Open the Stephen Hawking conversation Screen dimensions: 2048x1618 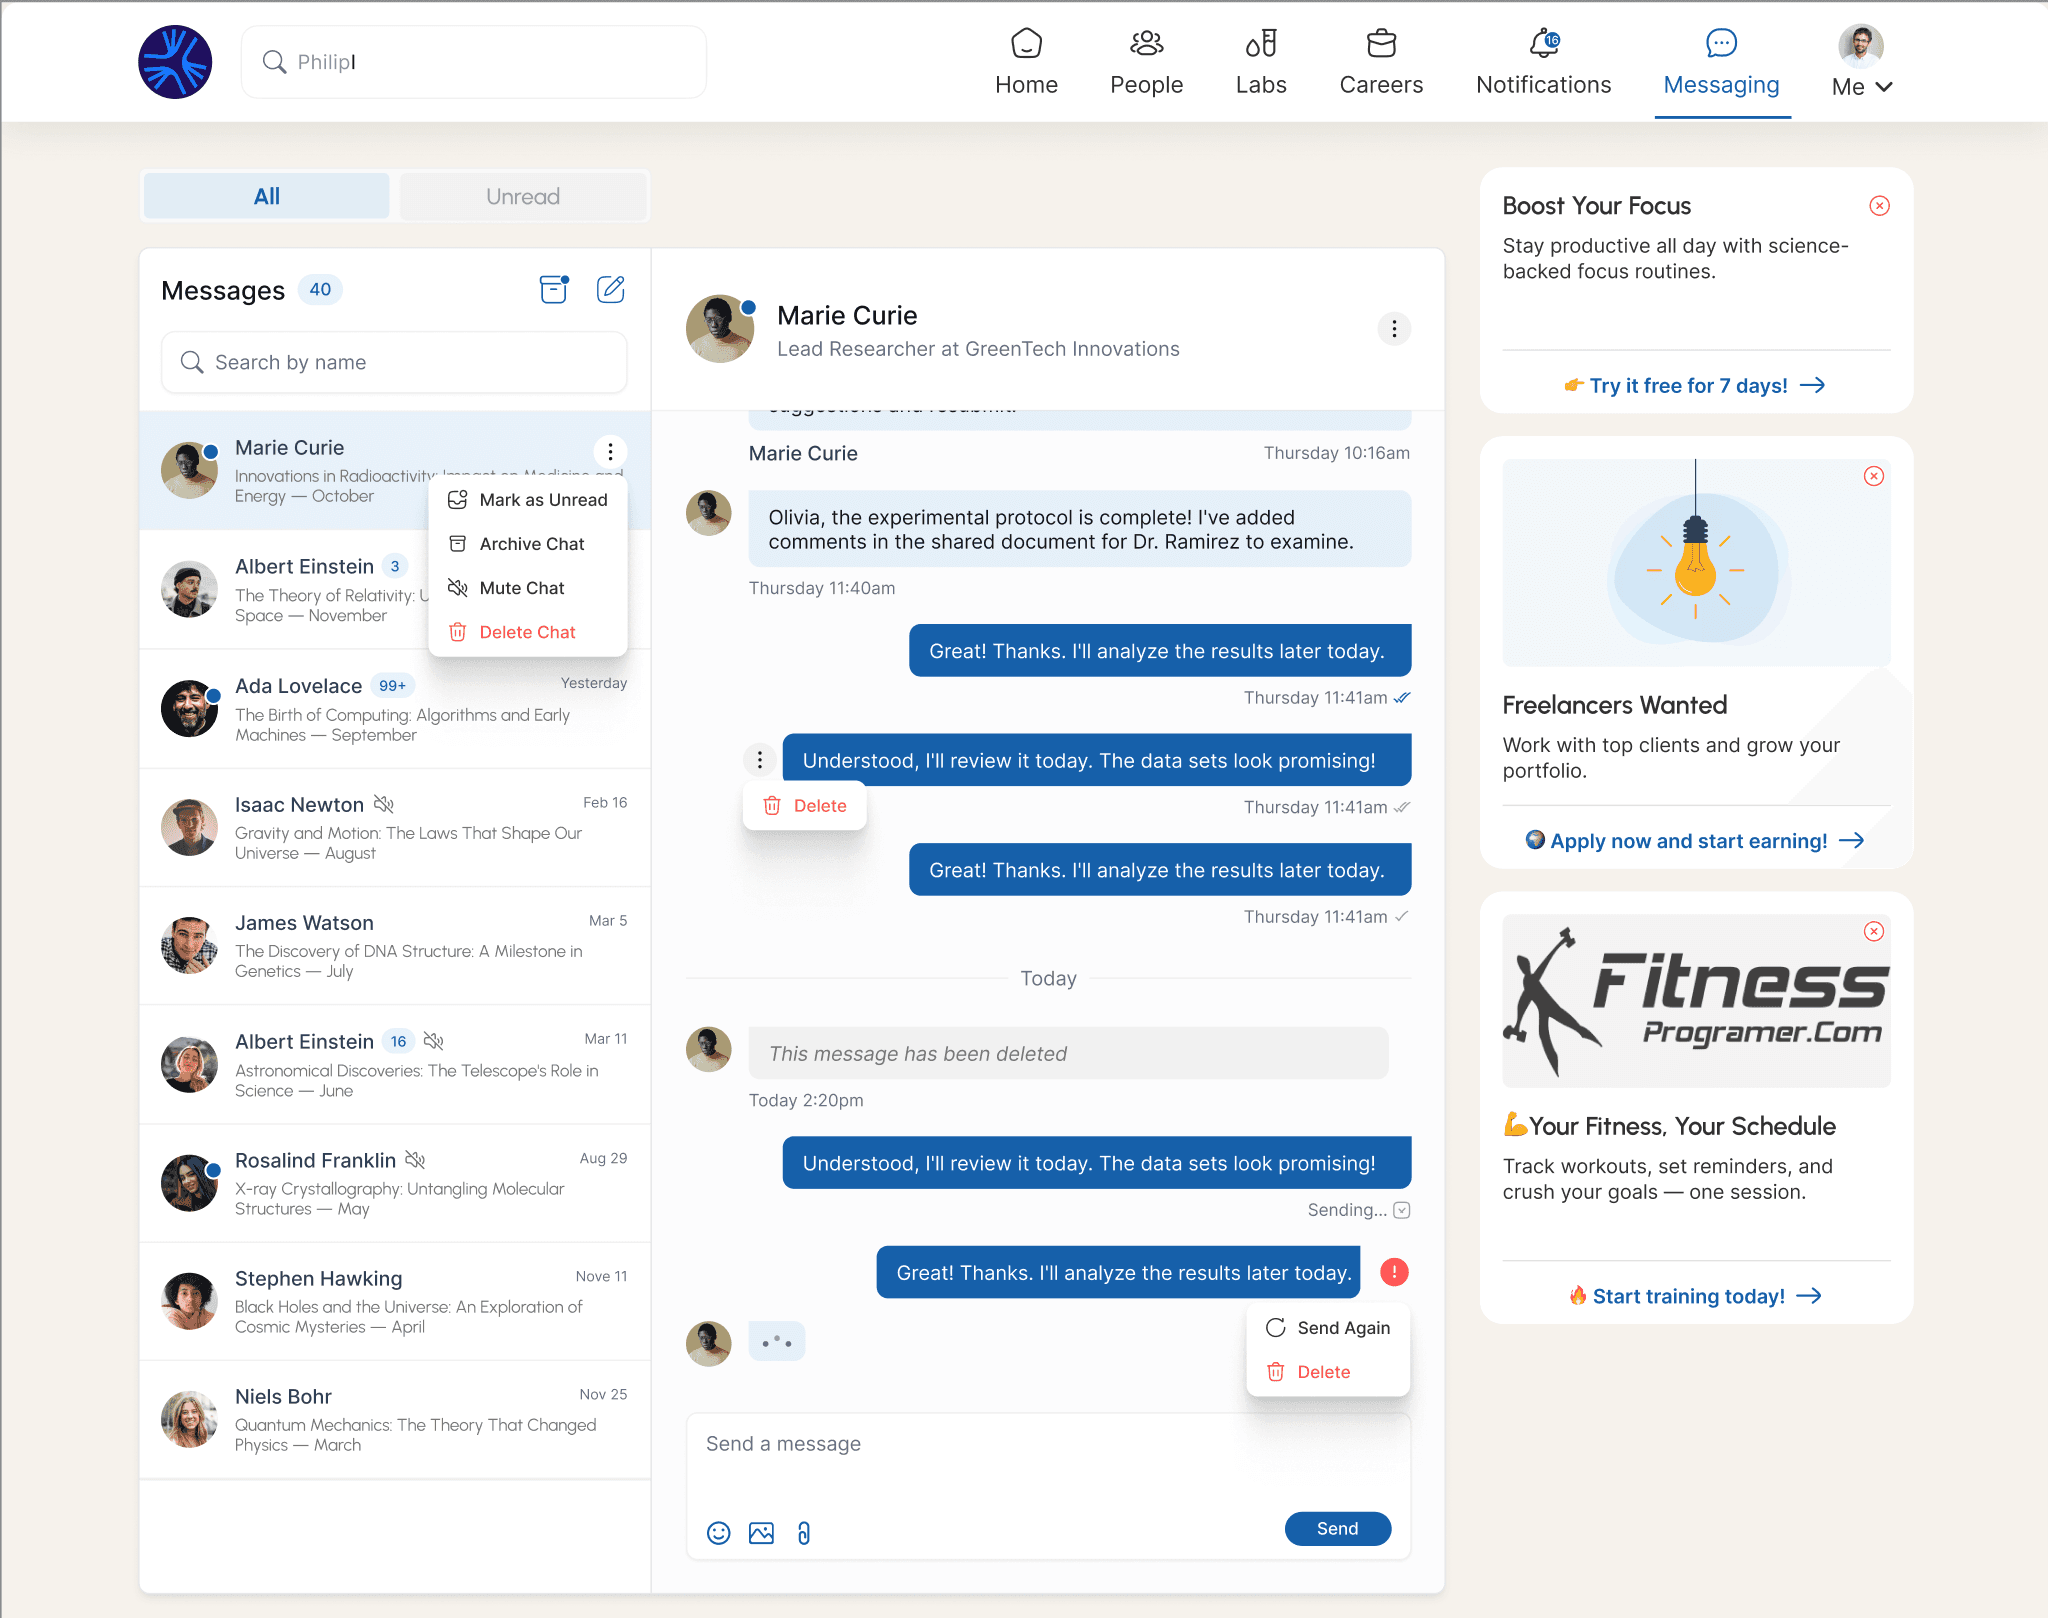coord(394,1301)
